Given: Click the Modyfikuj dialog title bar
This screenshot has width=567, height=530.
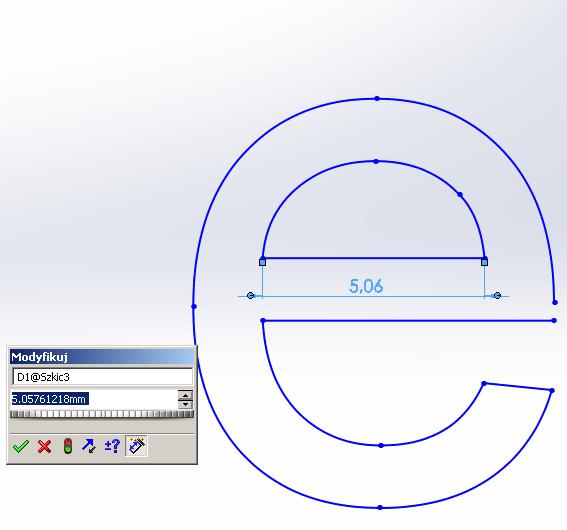Looking at the screenshot, I should [102, 357].
